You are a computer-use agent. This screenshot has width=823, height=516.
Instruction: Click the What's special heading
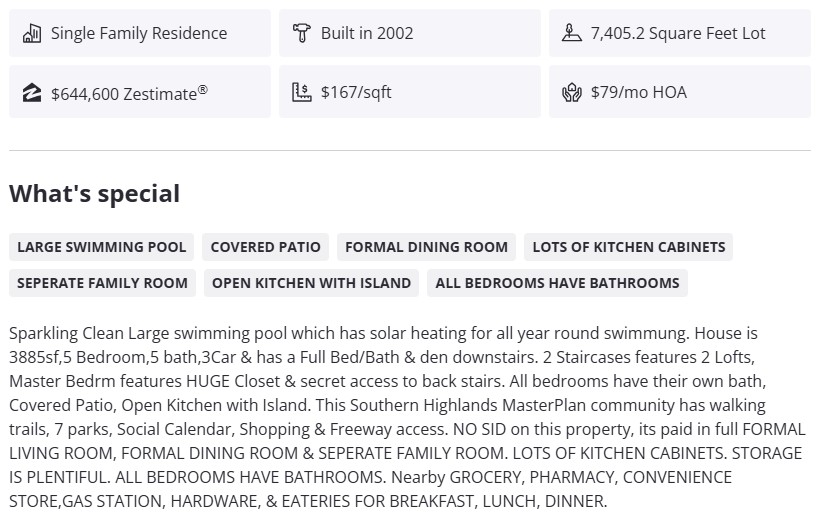[95, 194]
